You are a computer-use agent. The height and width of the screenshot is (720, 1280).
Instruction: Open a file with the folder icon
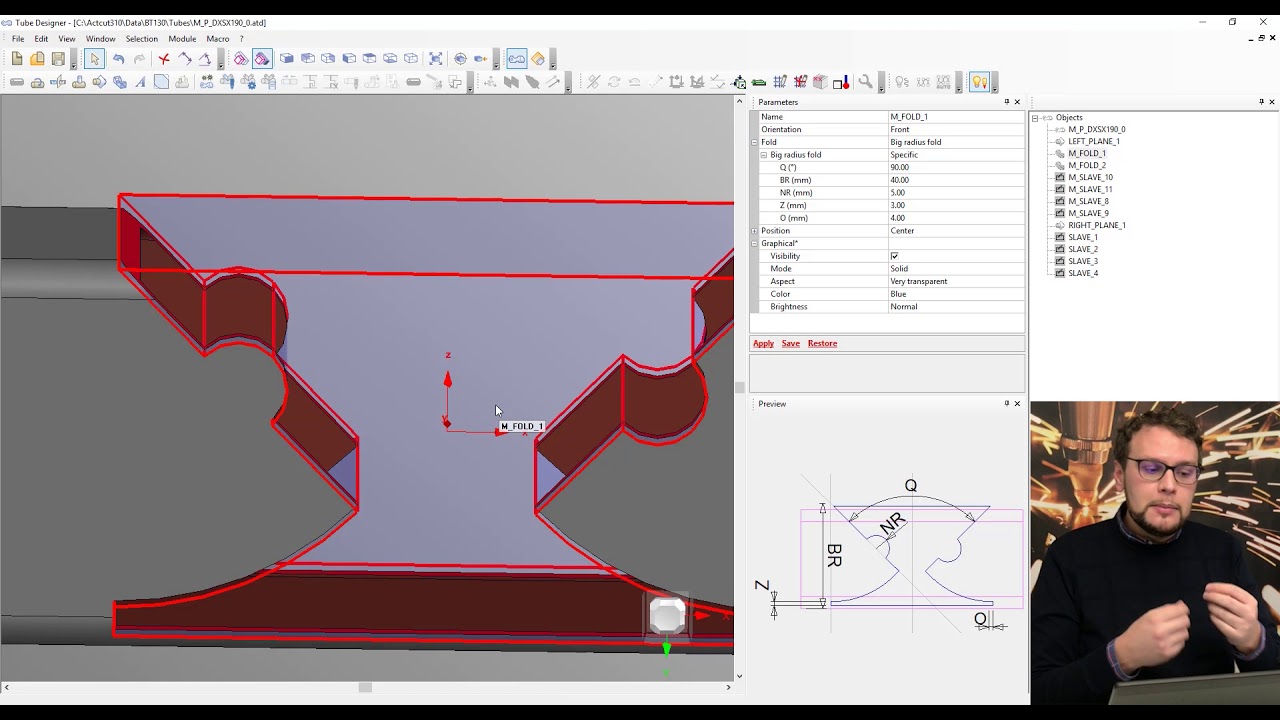37,59
